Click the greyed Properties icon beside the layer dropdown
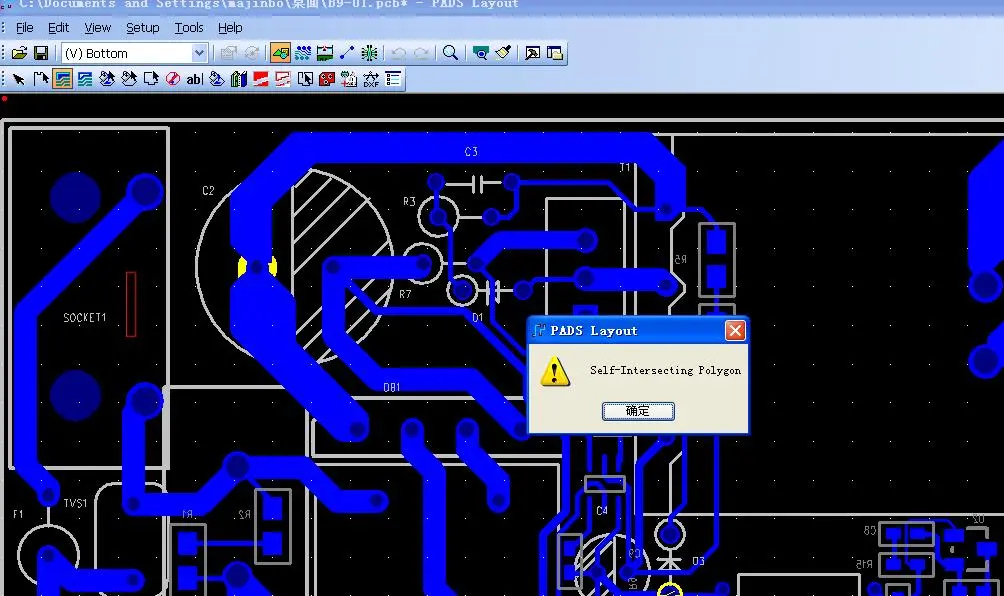1004x596 pixels. [228, 53]
